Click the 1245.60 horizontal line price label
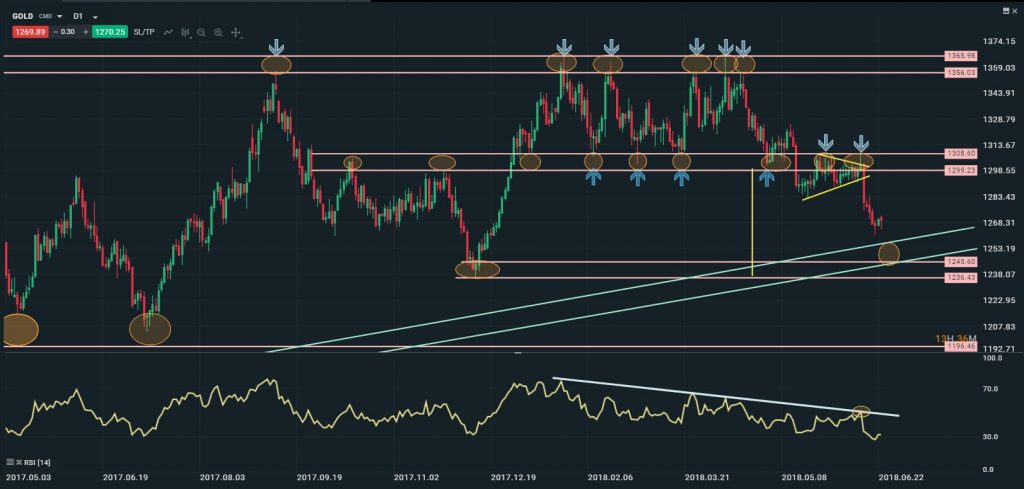 (960, 261)
